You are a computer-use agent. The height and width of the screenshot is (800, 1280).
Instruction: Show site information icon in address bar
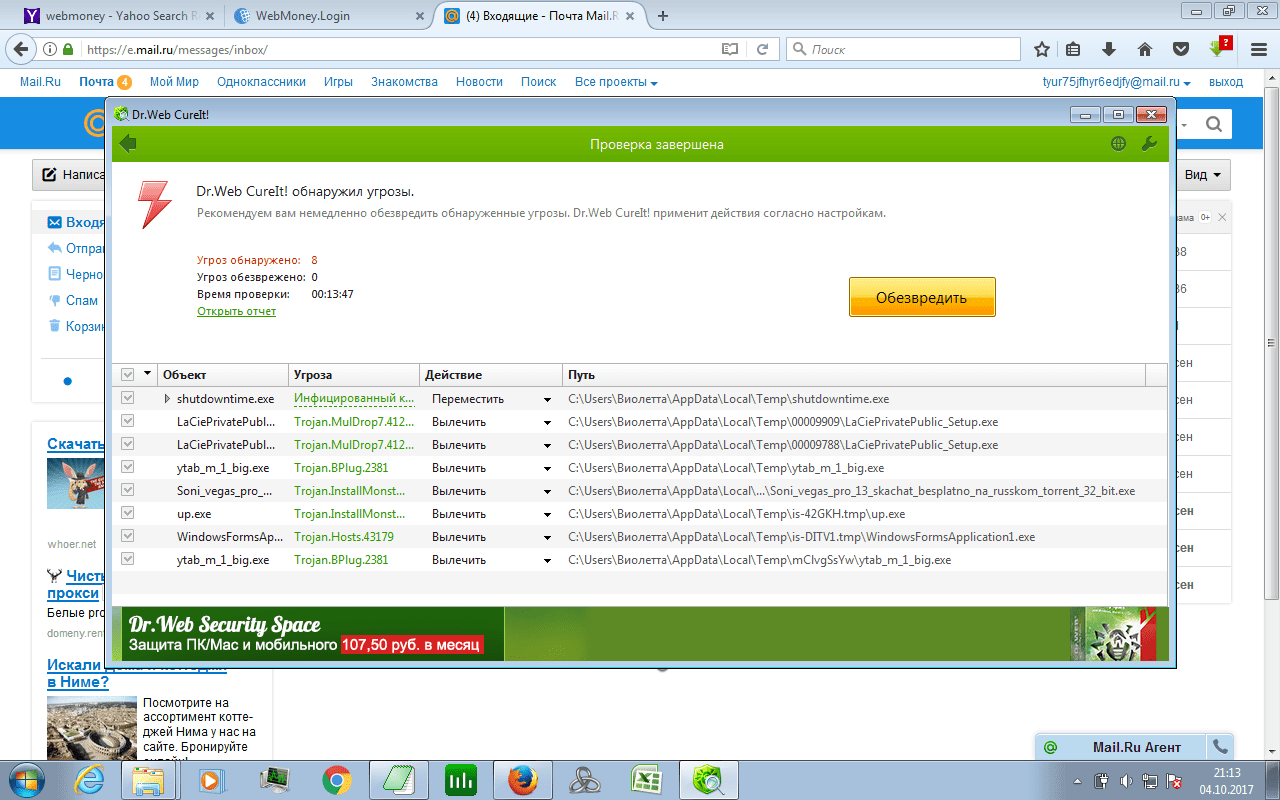coord(50,49)
